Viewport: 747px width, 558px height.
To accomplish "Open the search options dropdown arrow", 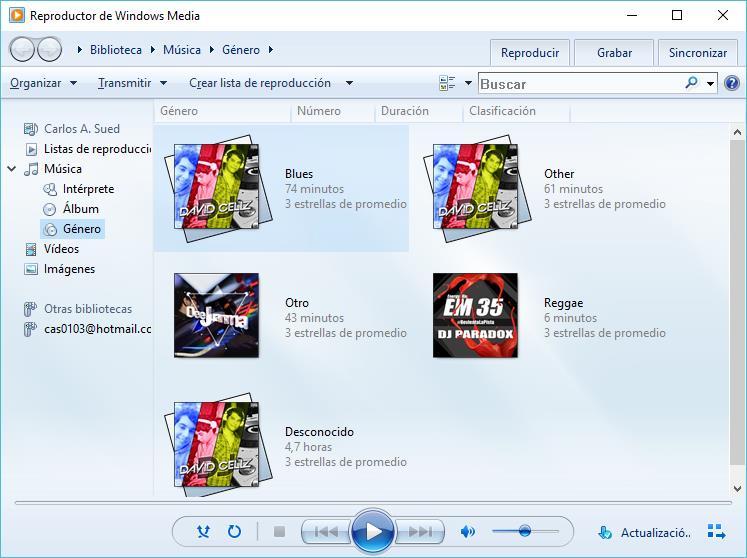I will (x=710, y=84).
